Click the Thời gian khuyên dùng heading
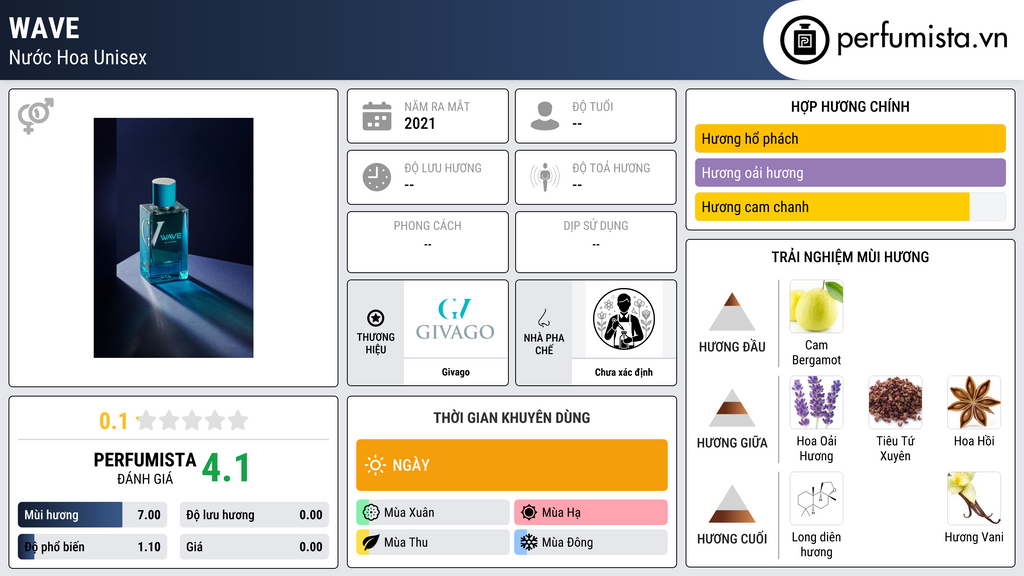Image resolution: width=1024 pixels, height=576 pixels. (x=512, y=418)
